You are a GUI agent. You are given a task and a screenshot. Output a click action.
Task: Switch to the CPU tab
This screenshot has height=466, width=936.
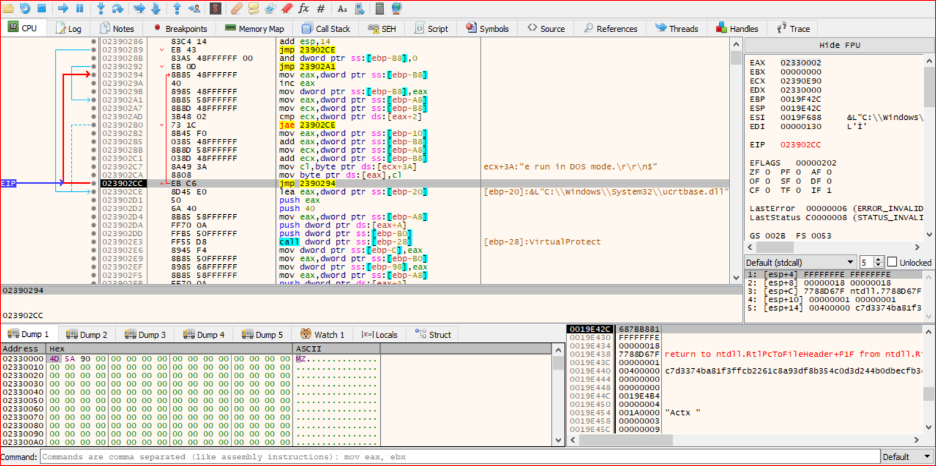coord(23,28)
